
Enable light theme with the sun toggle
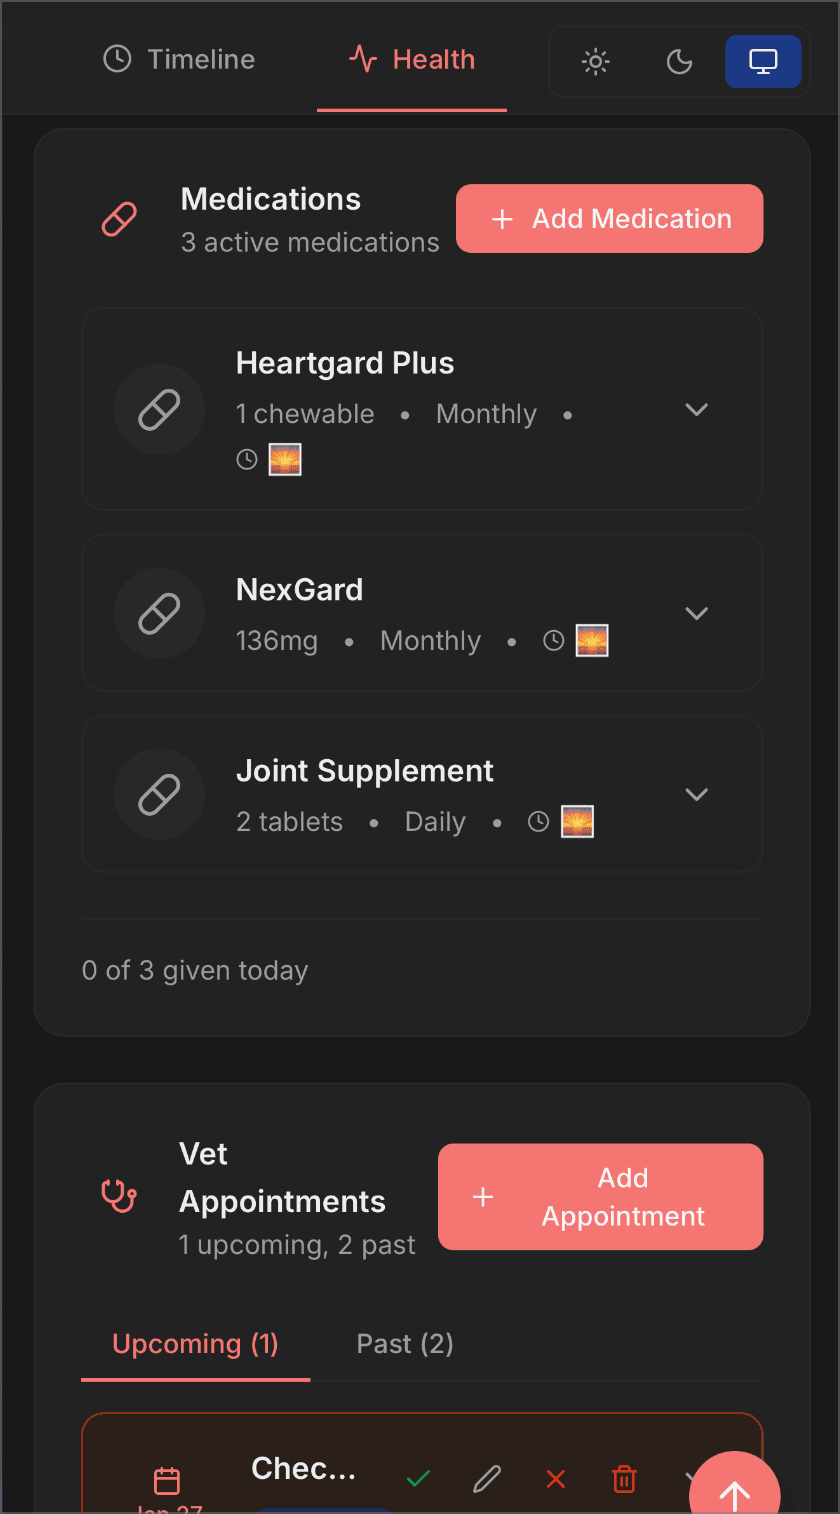click(595, 61)
